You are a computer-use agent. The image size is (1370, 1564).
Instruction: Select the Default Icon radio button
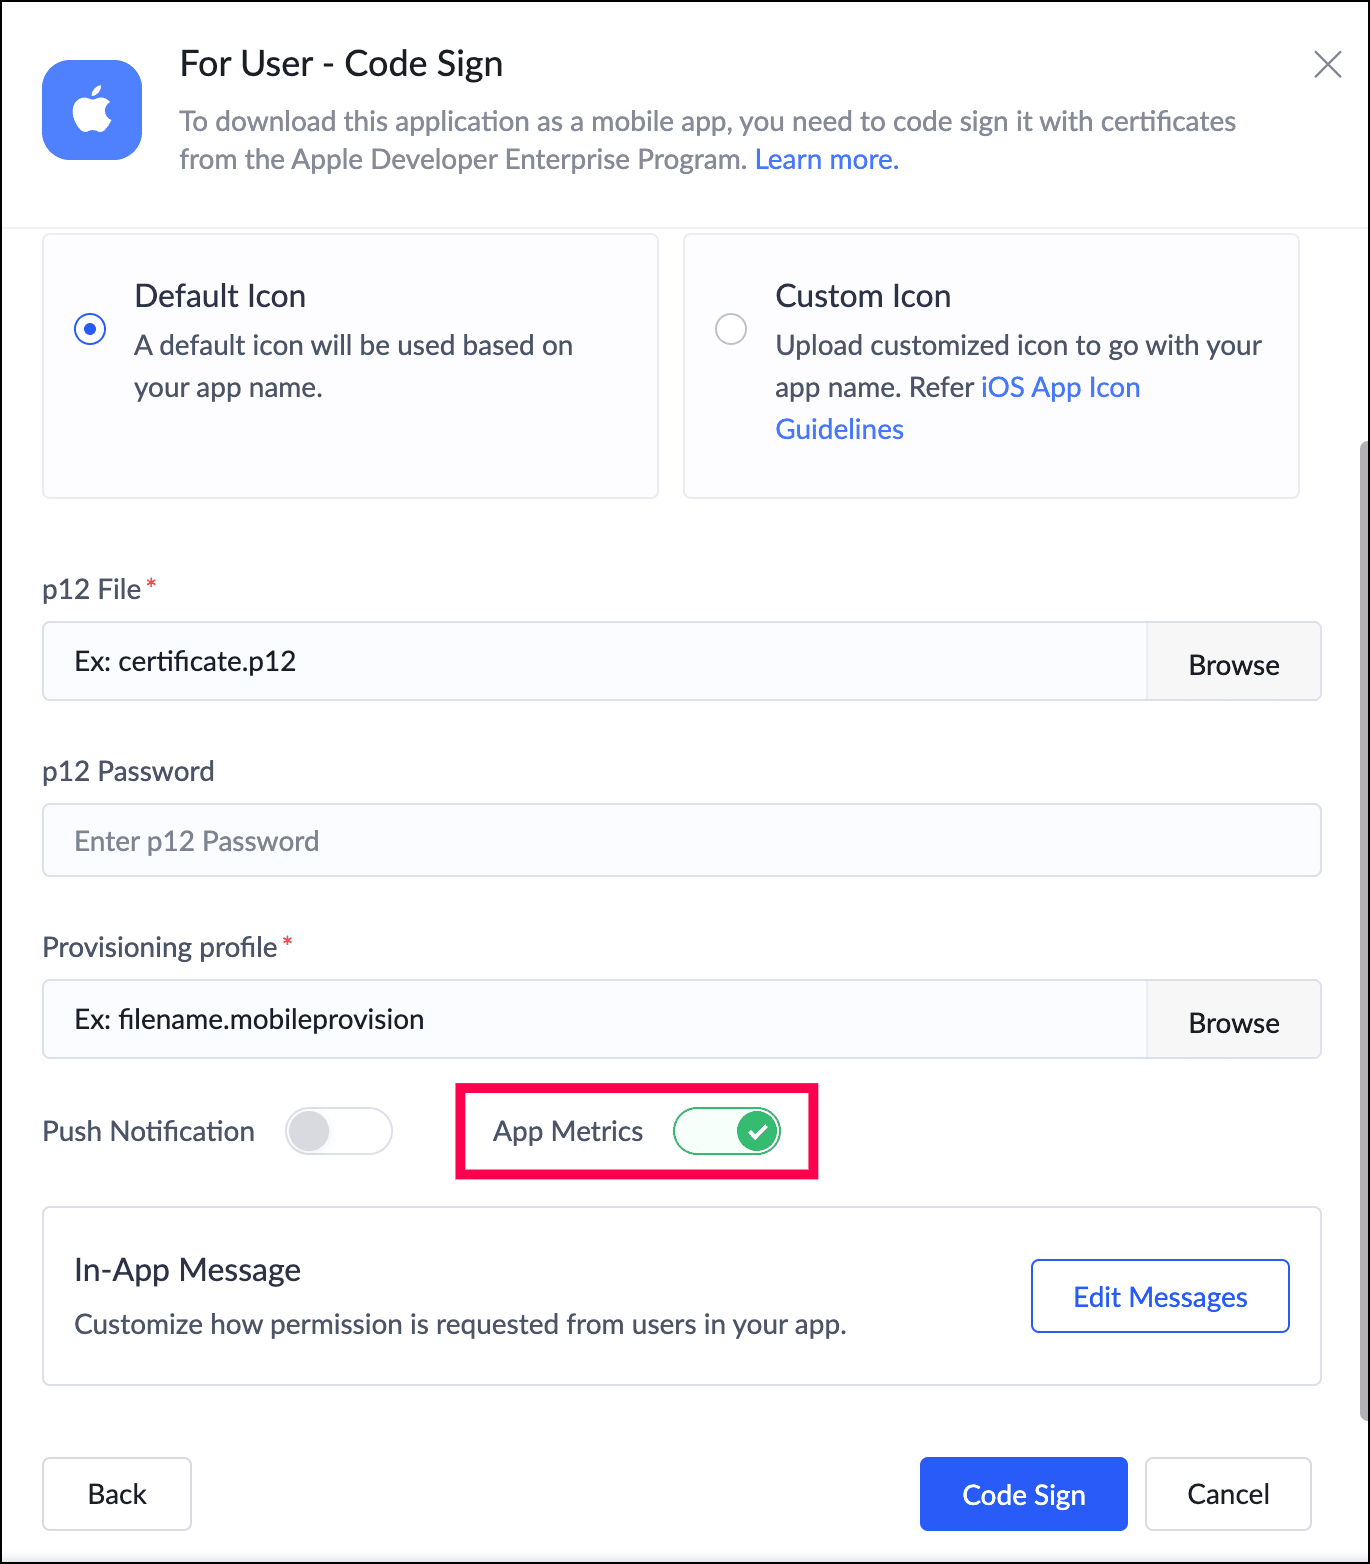point(90,329)
